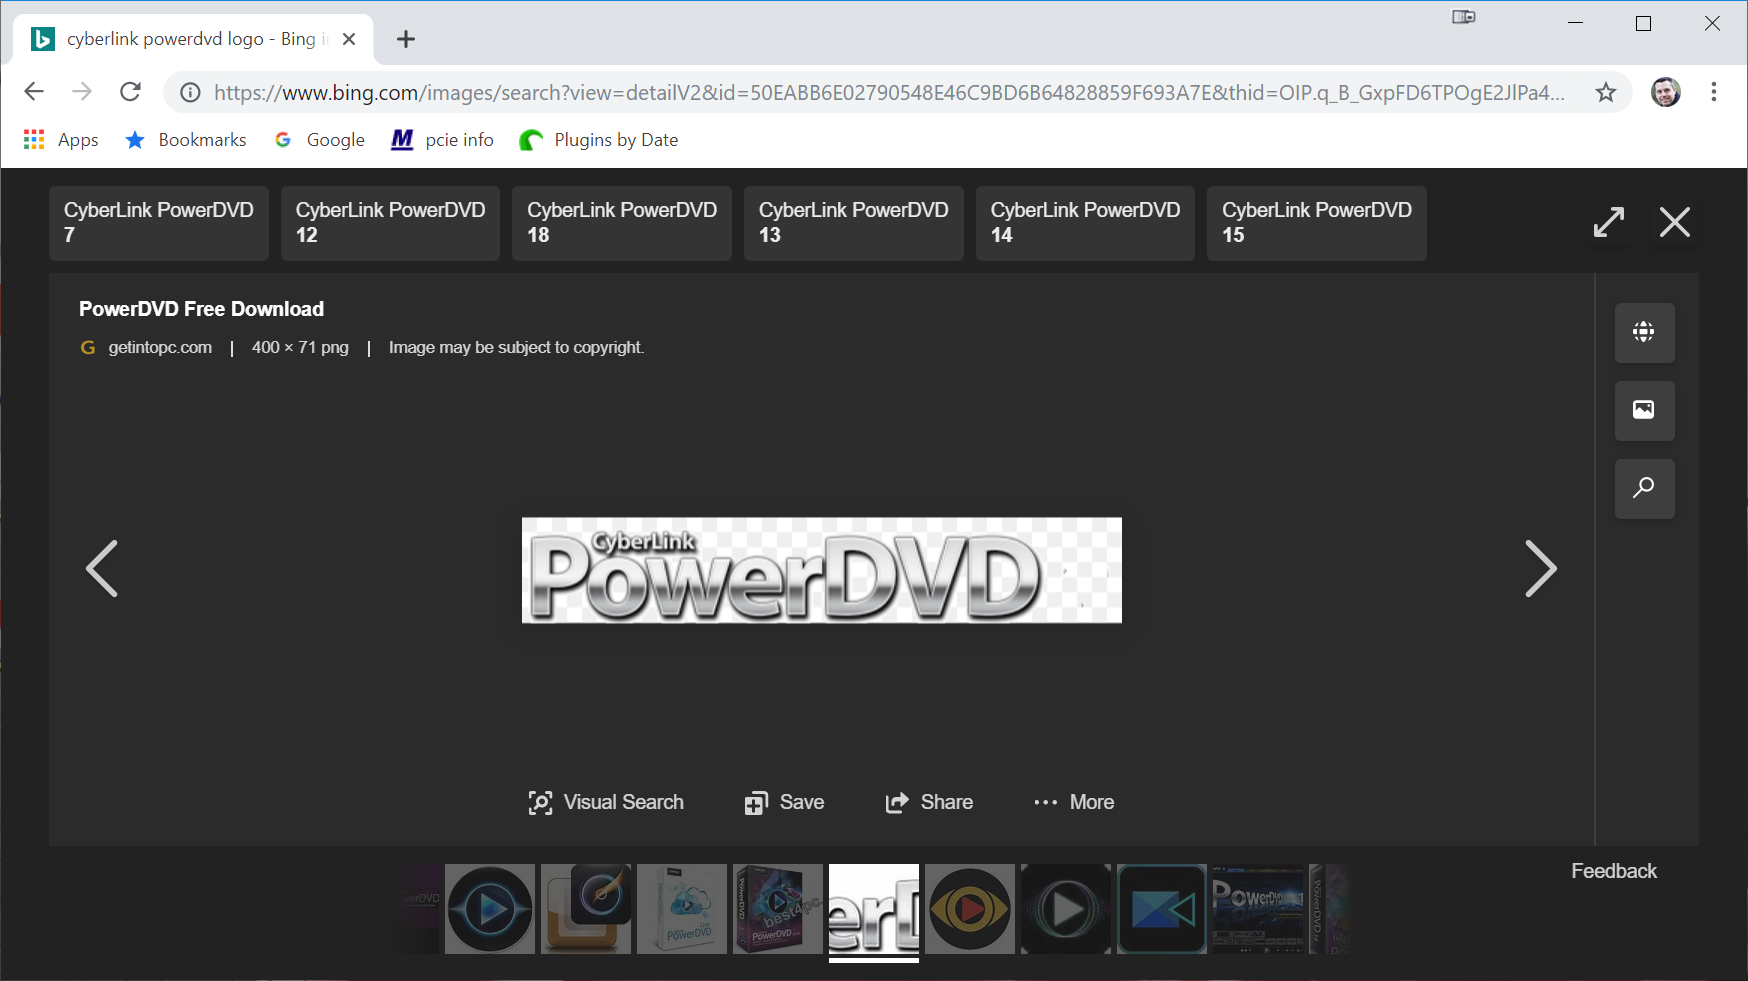Bookmark this page with the star icon
Viewport: 1748px width, 981px height.
(1606, 93)
